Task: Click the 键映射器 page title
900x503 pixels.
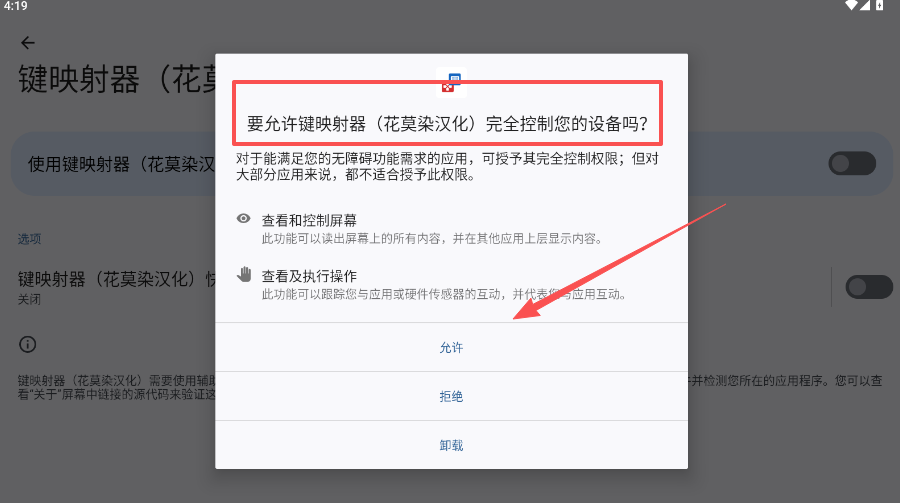Action: pyautogui.click(x=118, y=79)
